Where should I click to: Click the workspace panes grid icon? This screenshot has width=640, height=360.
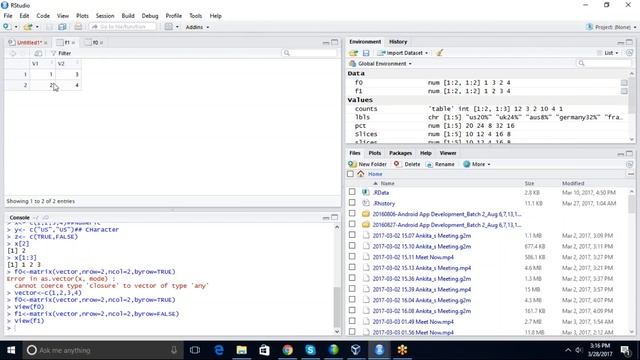[x=169, y=27]
